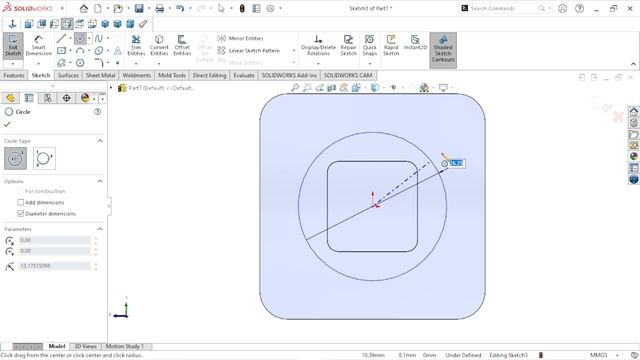This screenshot has height=360, width=640.
Task: Click the New document icon
Action: pos(98,8)
